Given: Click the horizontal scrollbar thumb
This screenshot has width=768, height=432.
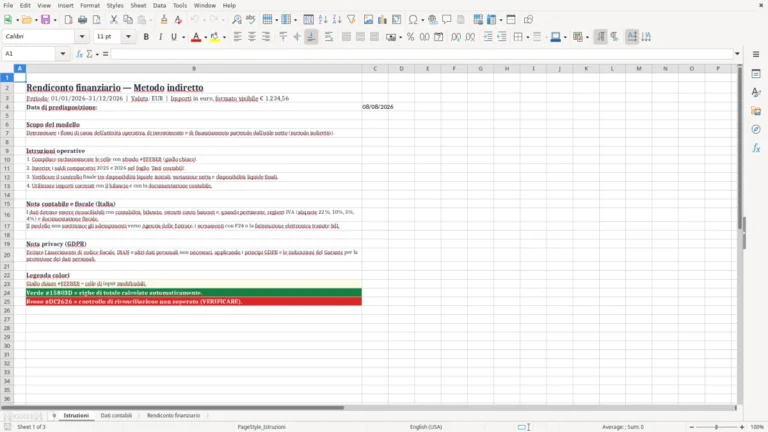Looking at the screenshot, I should [x=172, y=408].
